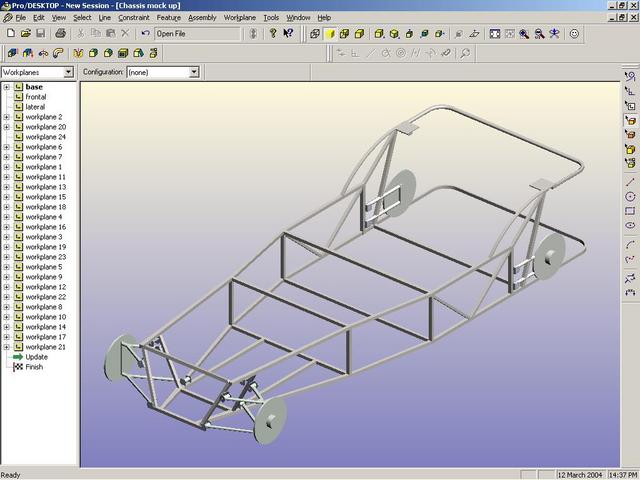Select workplane 18 in the tree
The height and width of the screenshot is (480, 640).
[45, 207]
